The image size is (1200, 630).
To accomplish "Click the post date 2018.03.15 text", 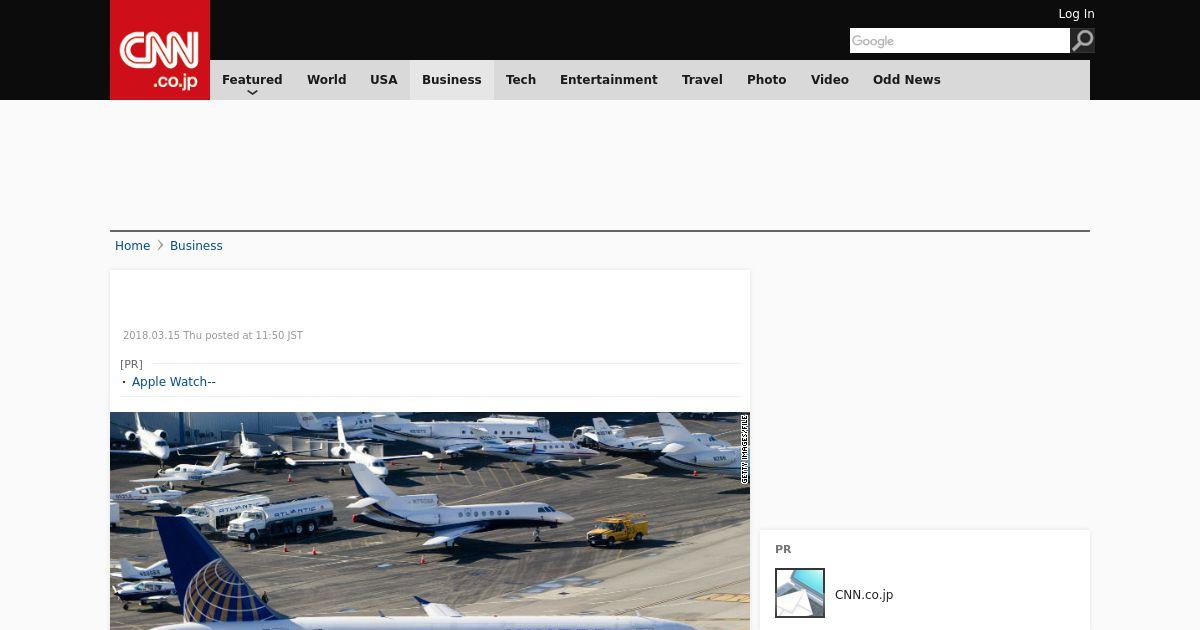I will point(213,336).
